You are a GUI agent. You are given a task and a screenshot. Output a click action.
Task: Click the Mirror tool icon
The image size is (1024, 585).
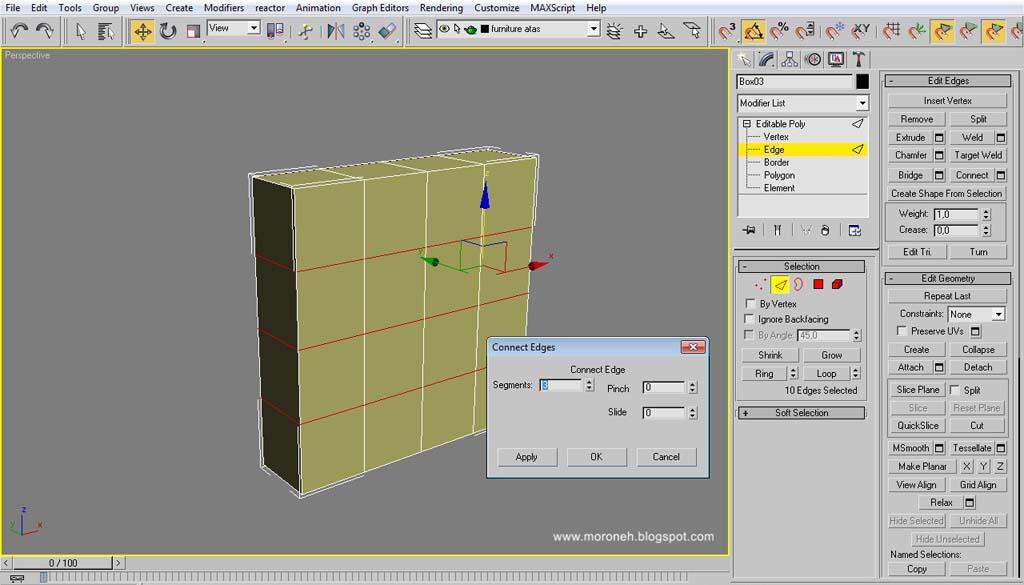pos(336,31)
